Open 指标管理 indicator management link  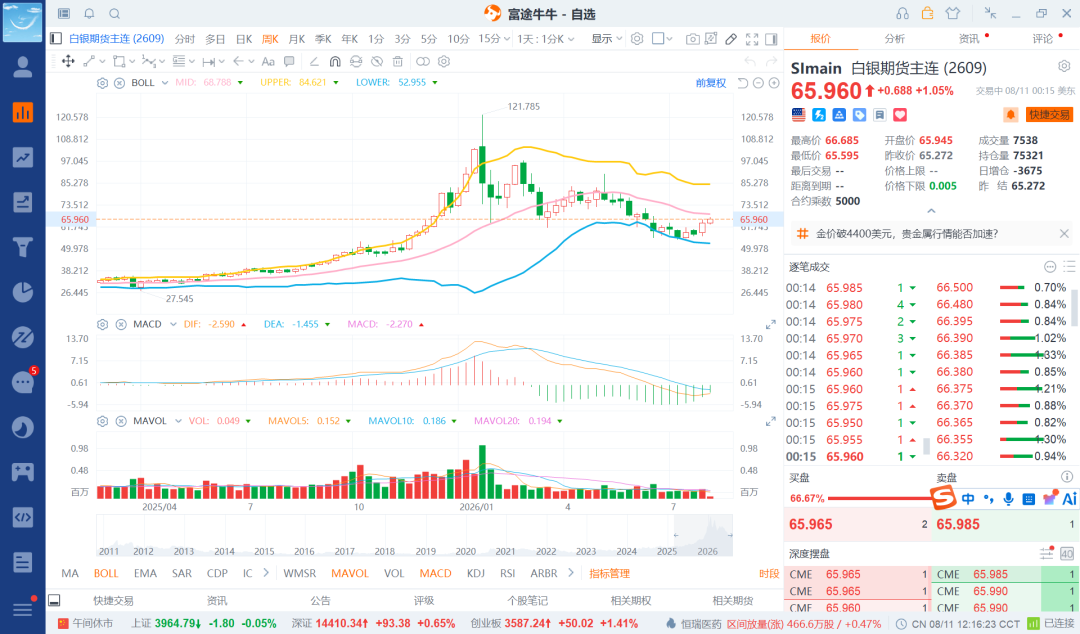[610, 573]
